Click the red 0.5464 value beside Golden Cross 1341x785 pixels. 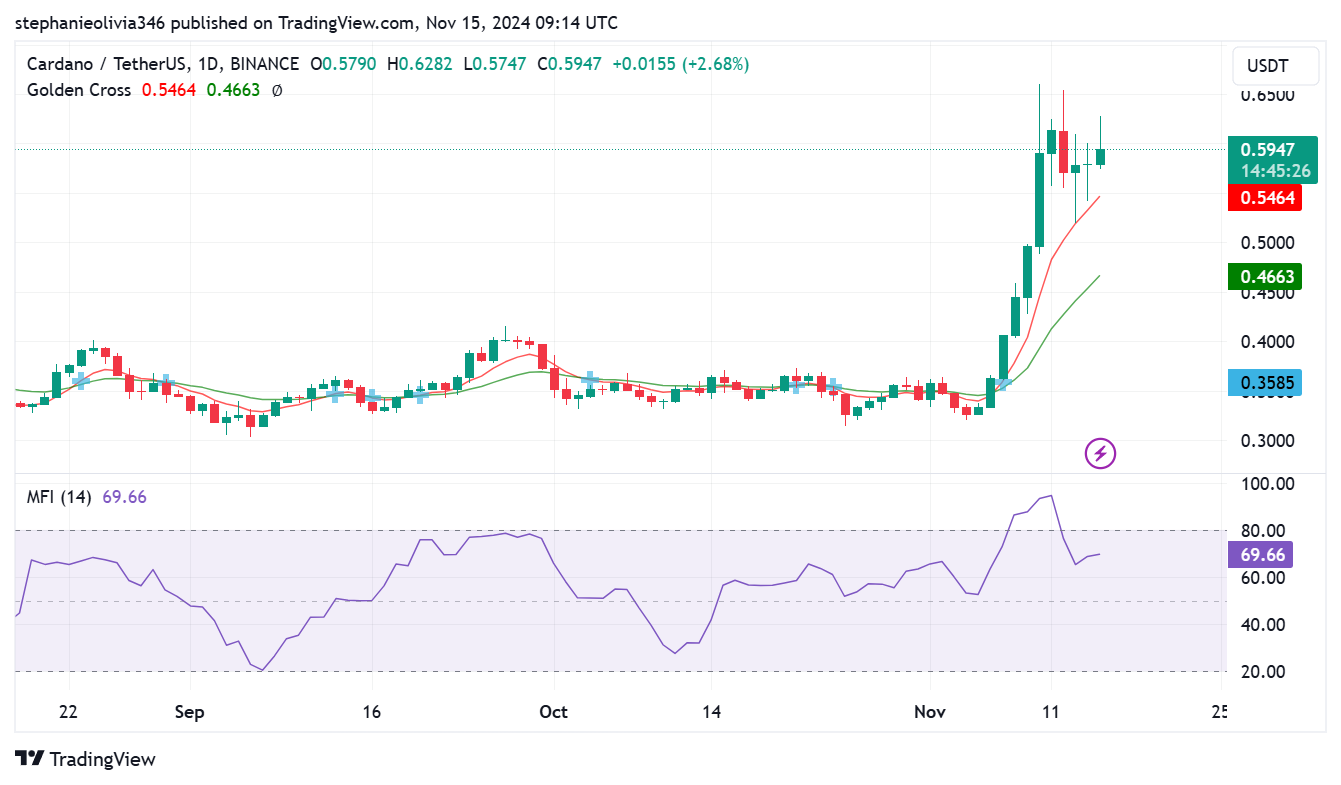(169, 90)
